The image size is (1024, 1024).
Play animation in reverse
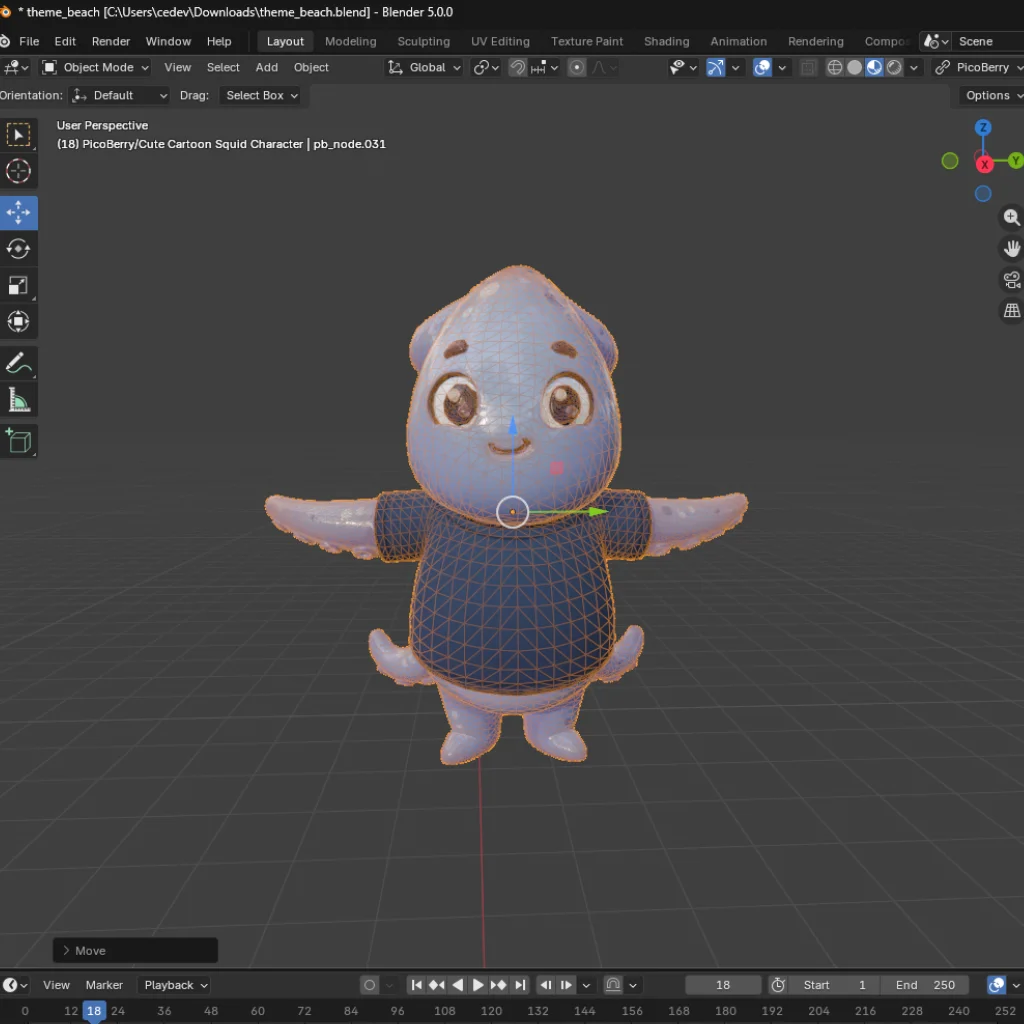[x=458, y=985]
